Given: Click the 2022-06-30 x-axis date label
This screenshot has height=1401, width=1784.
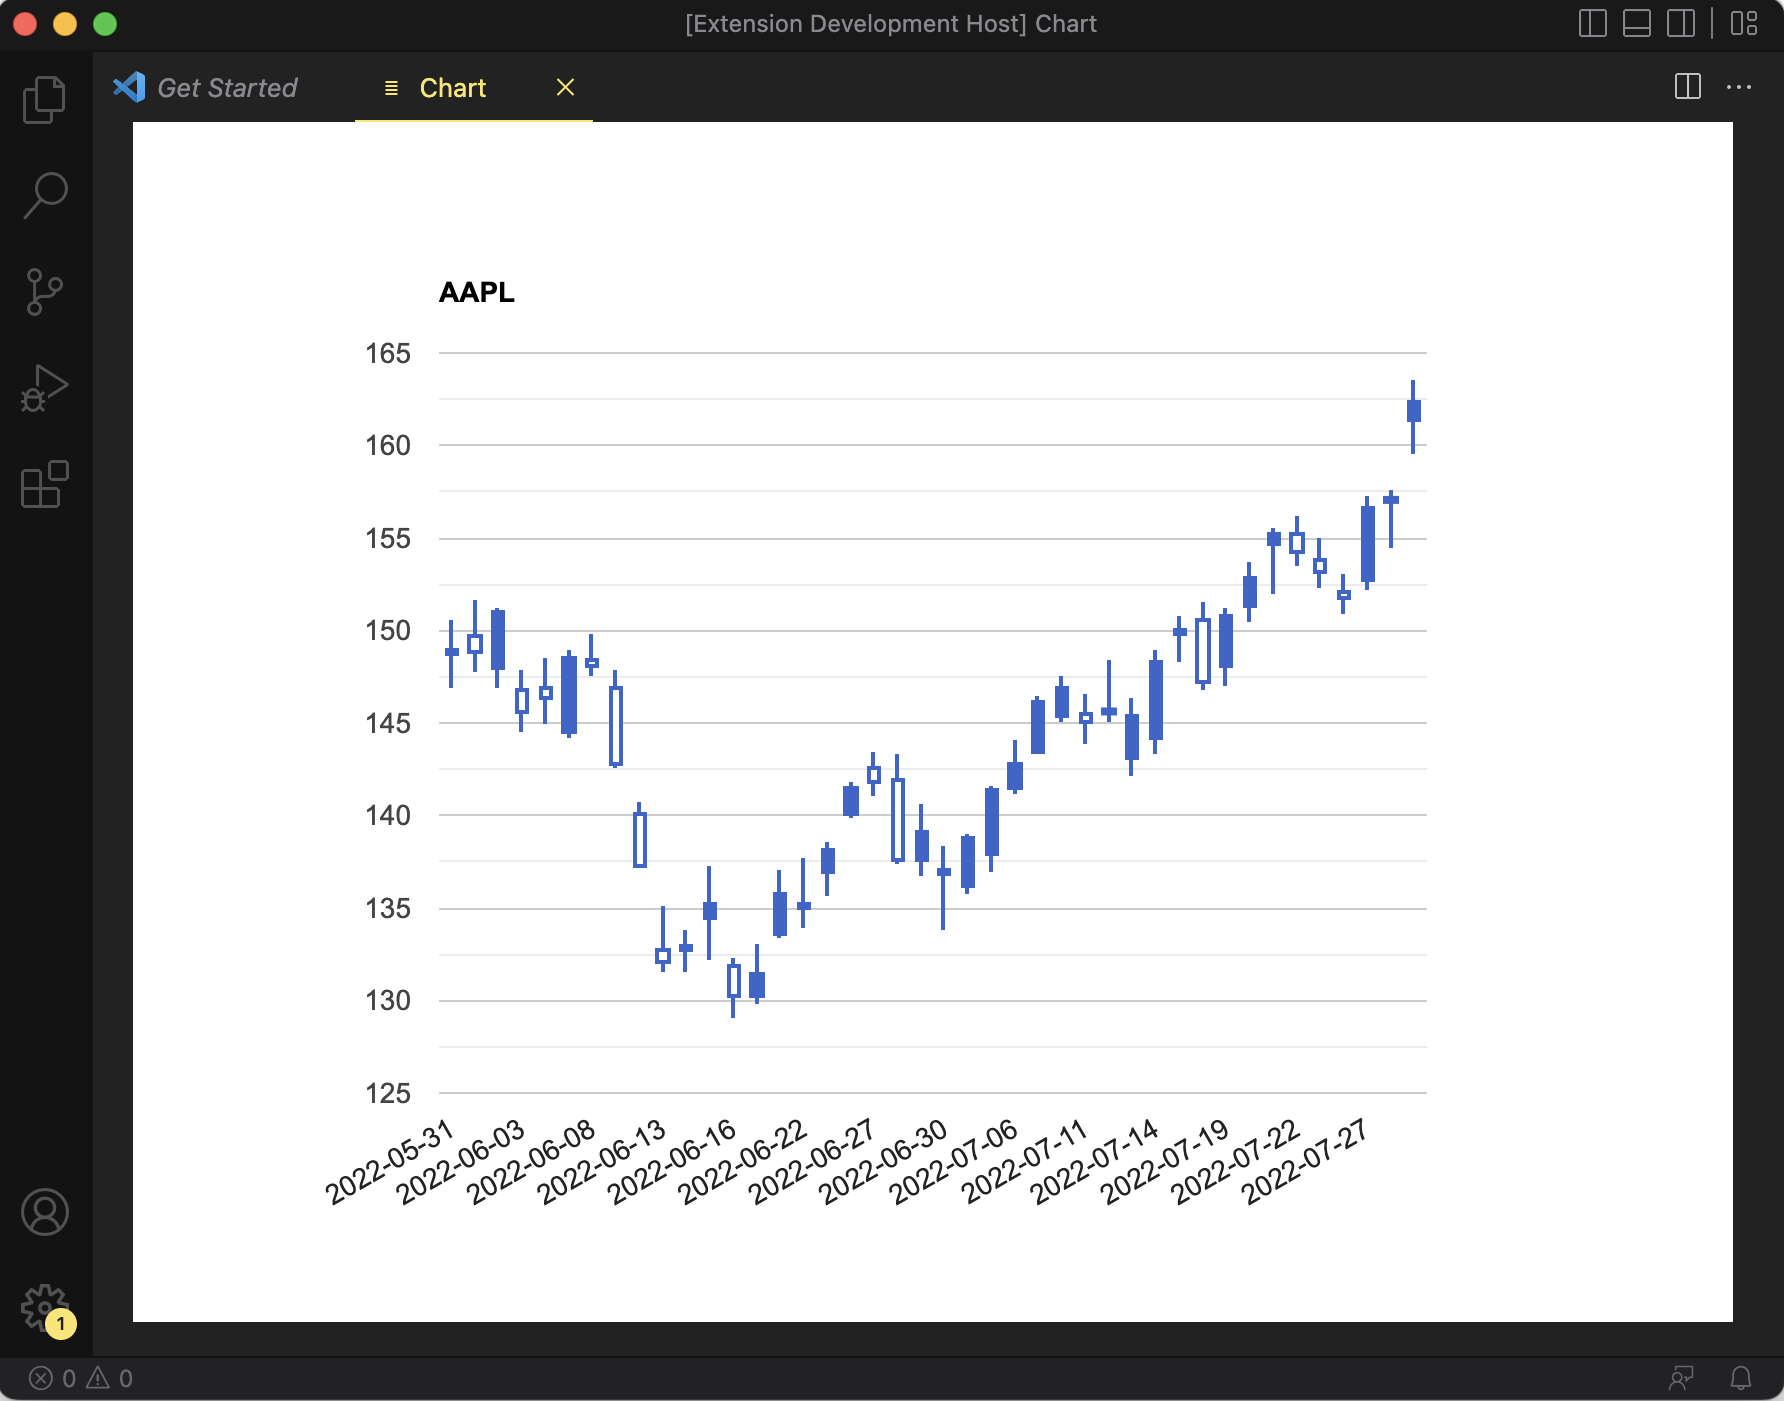Looking at the screenshot, I should [884, 1162].
